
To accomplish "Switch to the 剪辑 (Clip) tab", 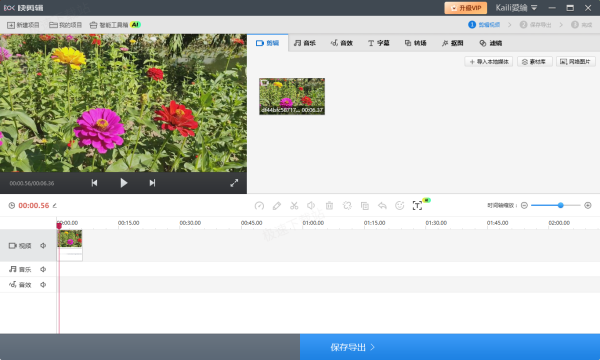I will (267, 43).
